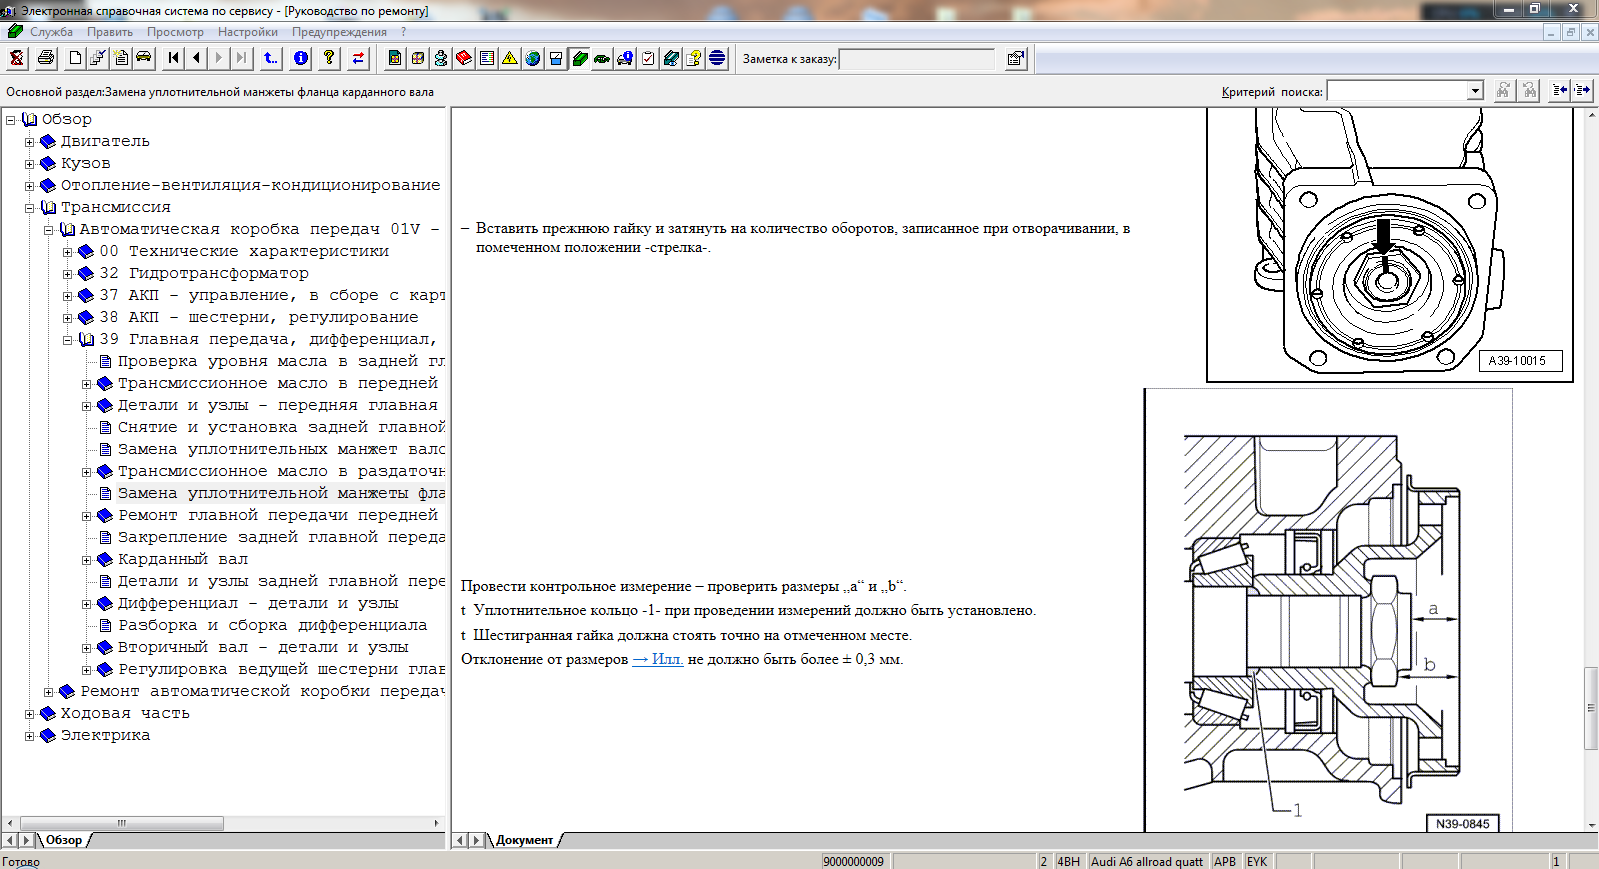Click the tree panel horizontal scrollbar thumb

(121, 823)
